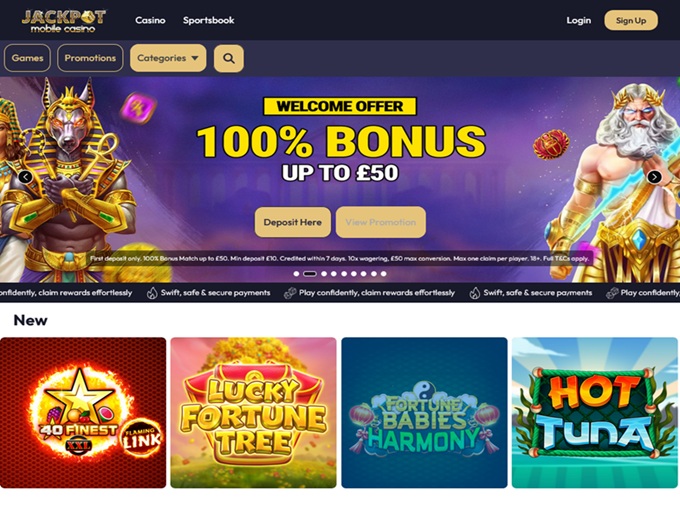Click the magnifying glass search icon
The image size is (680, 511).
pos(229,58)
